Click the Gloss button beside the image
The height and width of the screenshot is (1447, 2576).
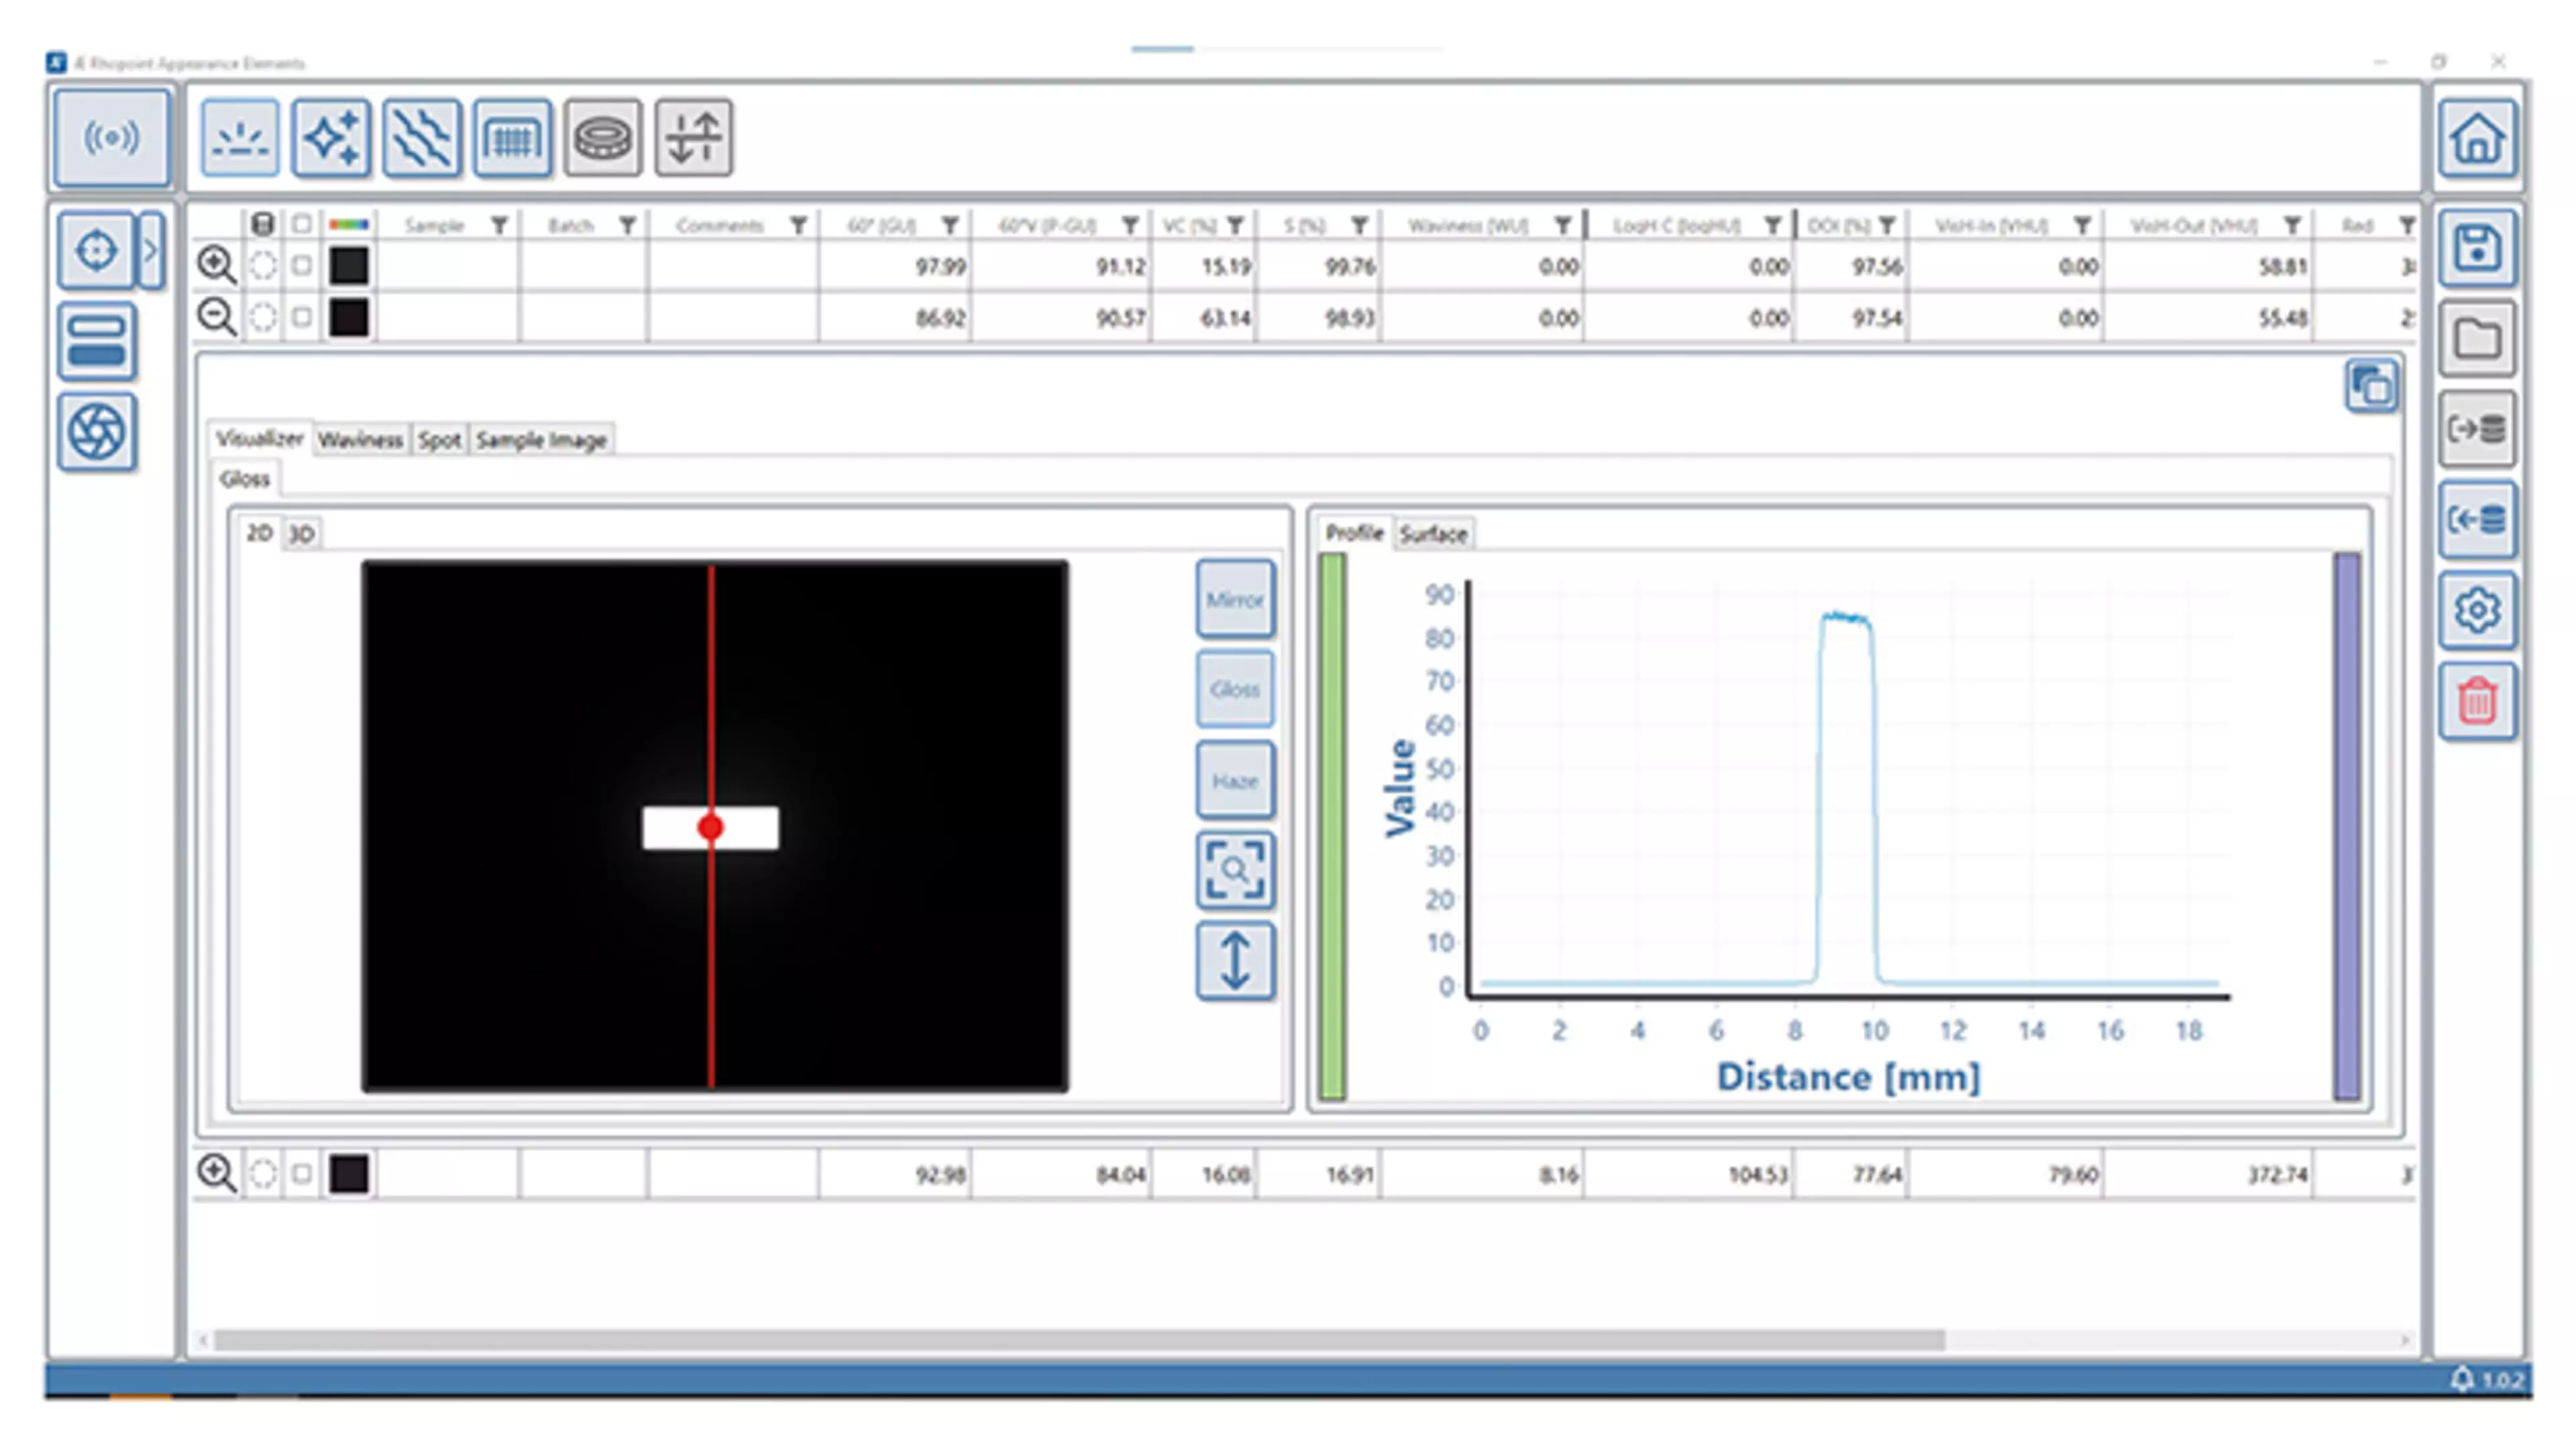[1235, 689]
